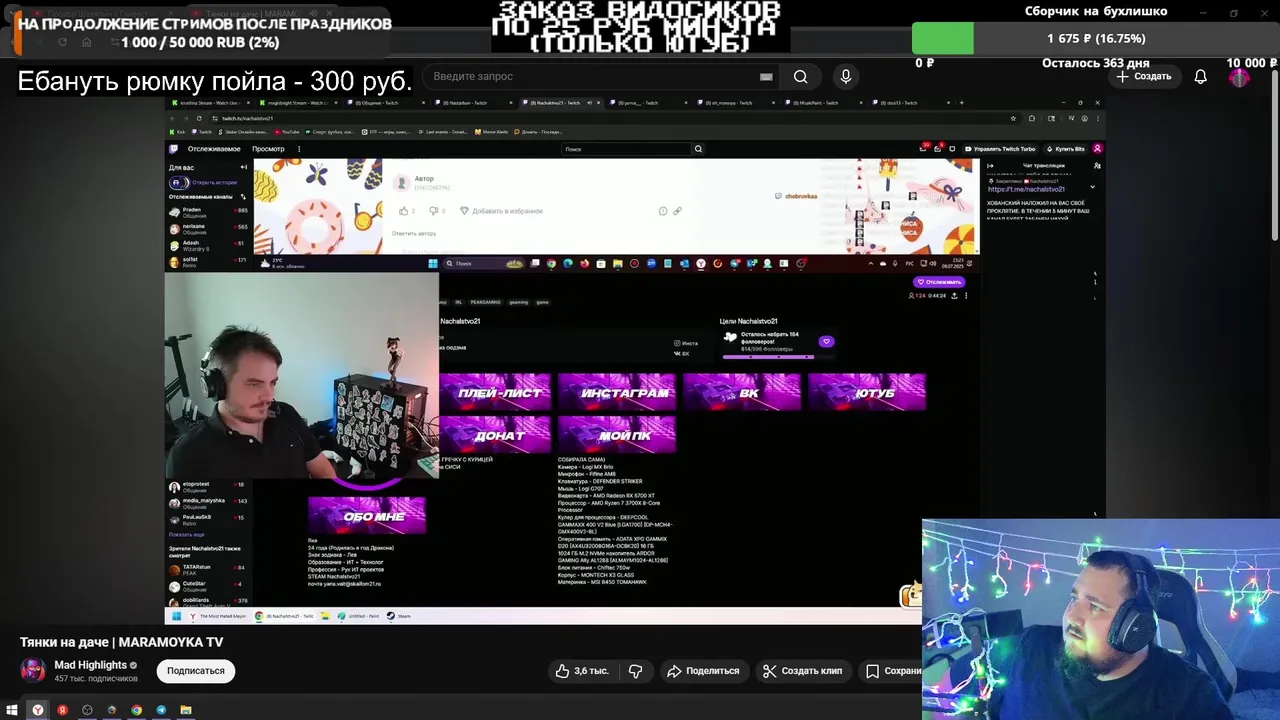Click the ИНСТАГРАМ panel banner
Image resolution: width=1280 pixels, height=720 pixels.
click(x=617, y=392)
